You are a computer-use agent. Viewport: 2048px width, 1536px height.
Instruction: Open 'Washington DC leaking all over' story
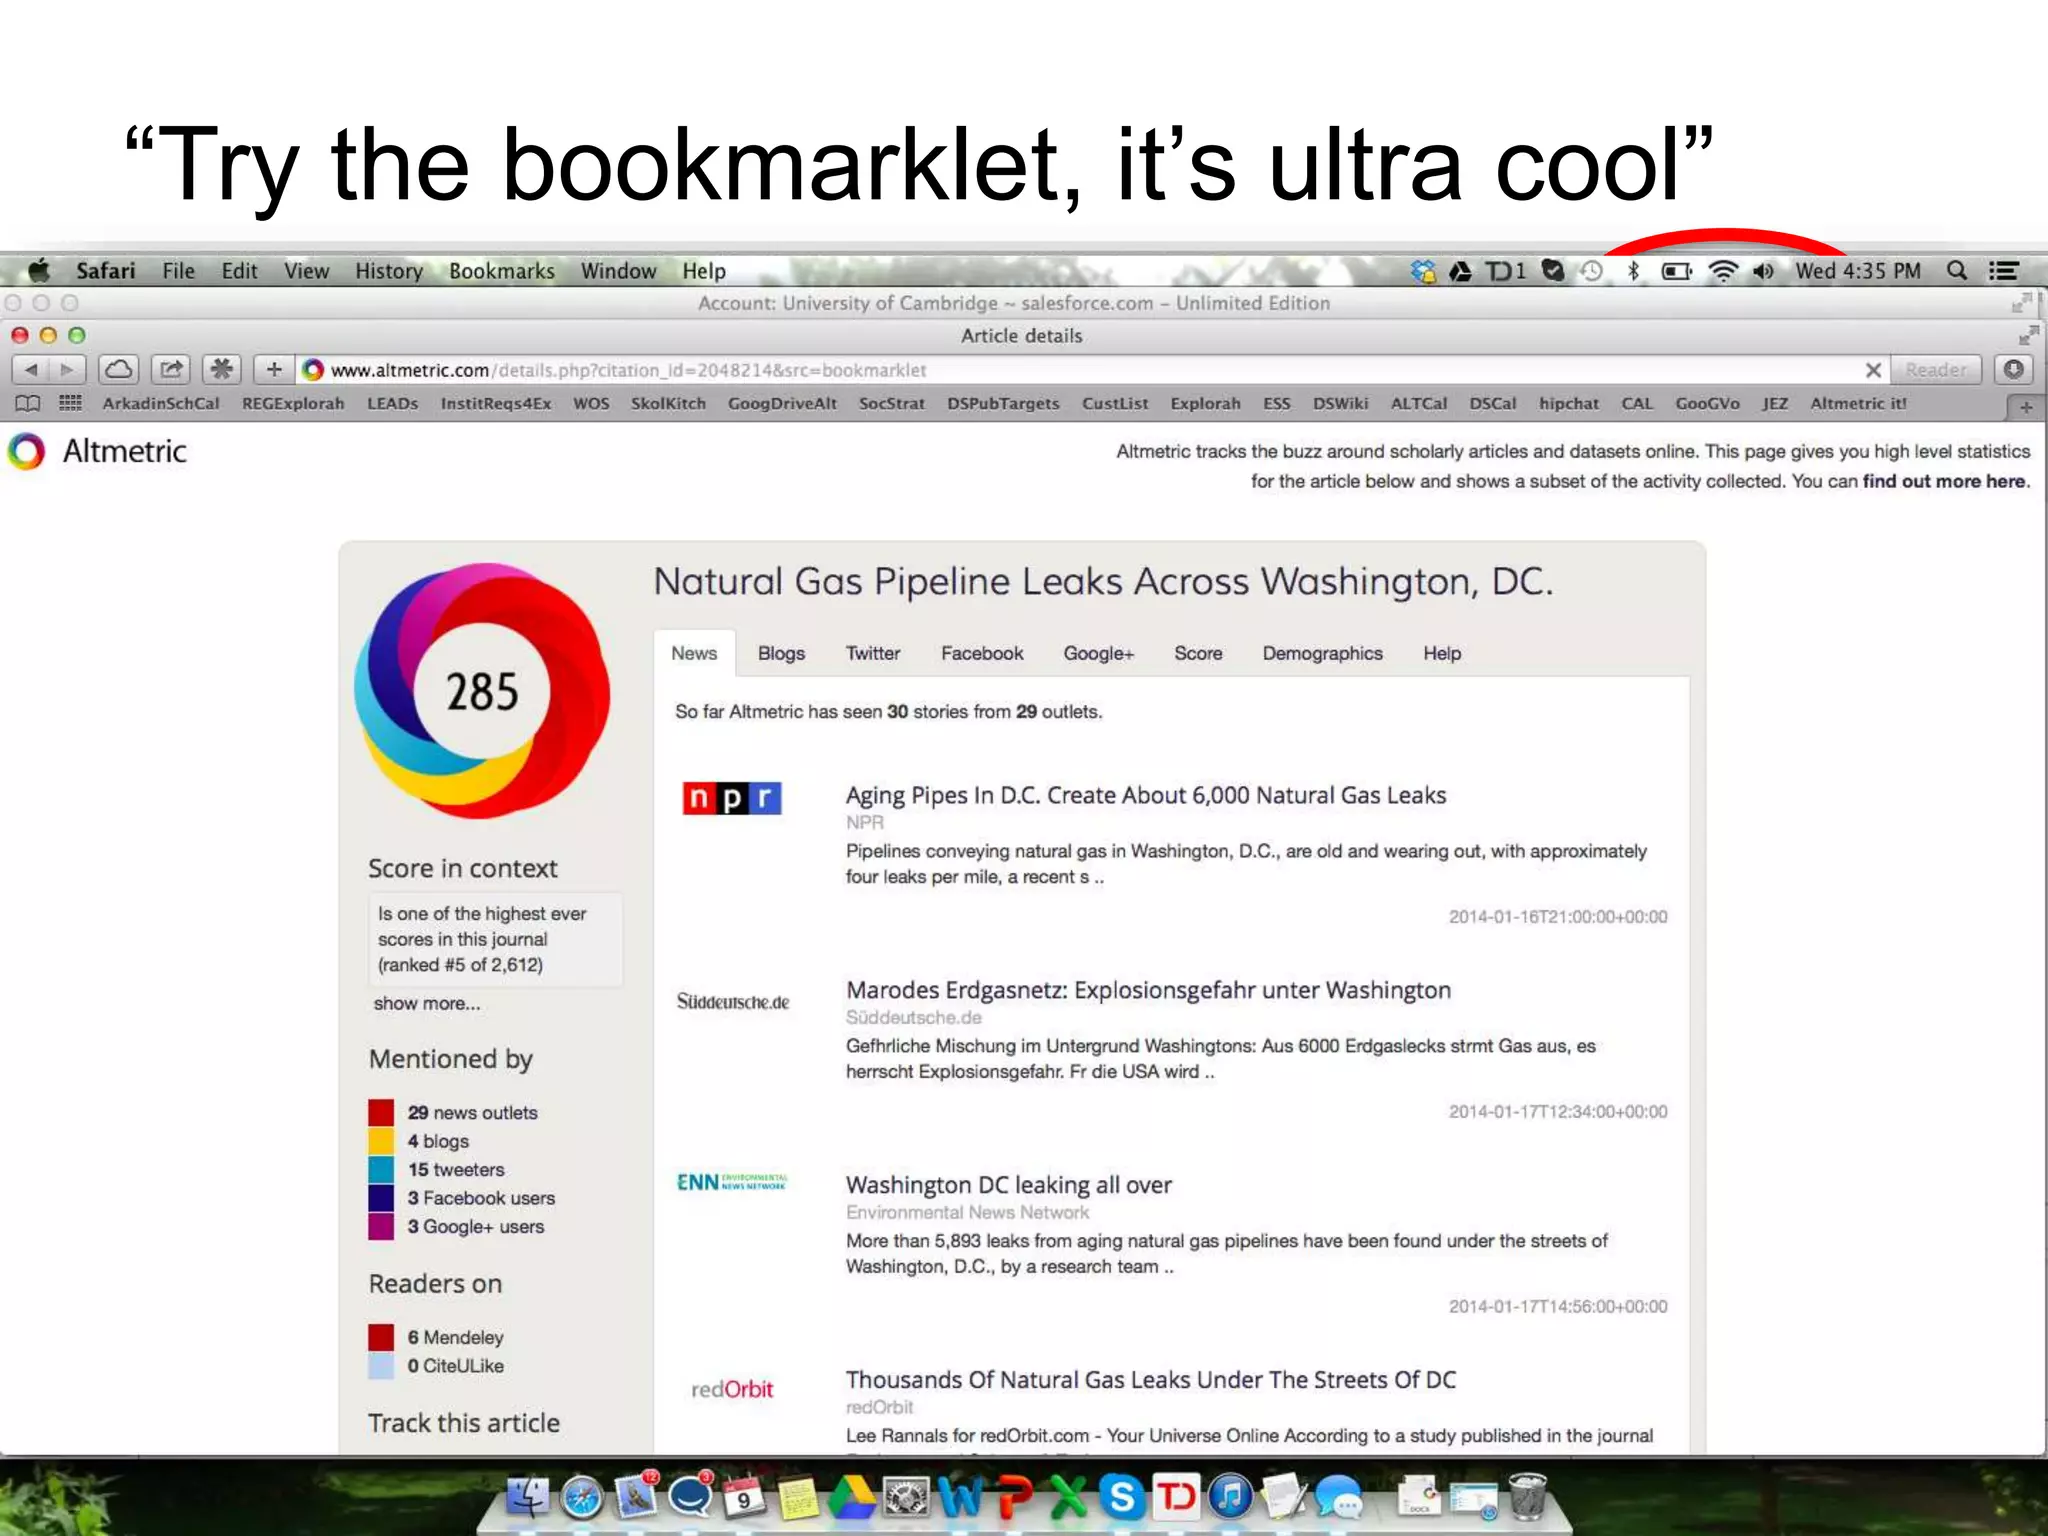(x=1009, y=1185)
